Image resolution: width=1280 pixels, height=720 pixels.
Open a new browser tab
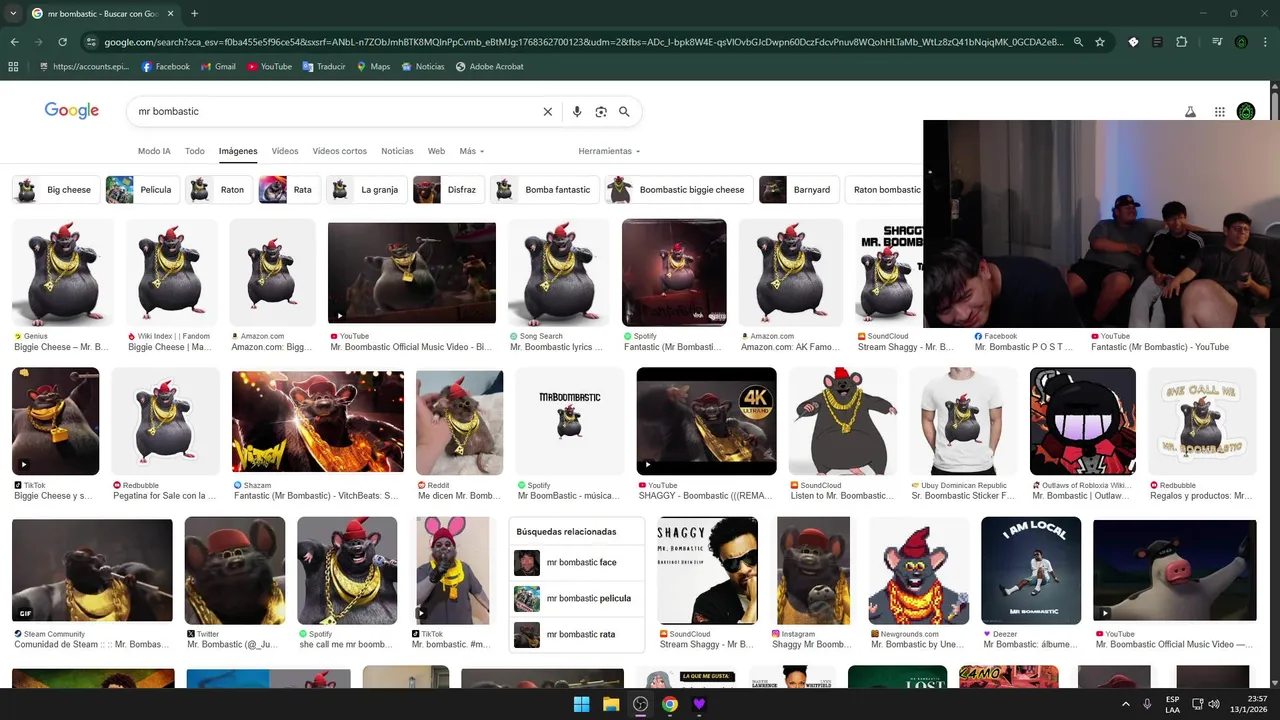tap(194, 13)
